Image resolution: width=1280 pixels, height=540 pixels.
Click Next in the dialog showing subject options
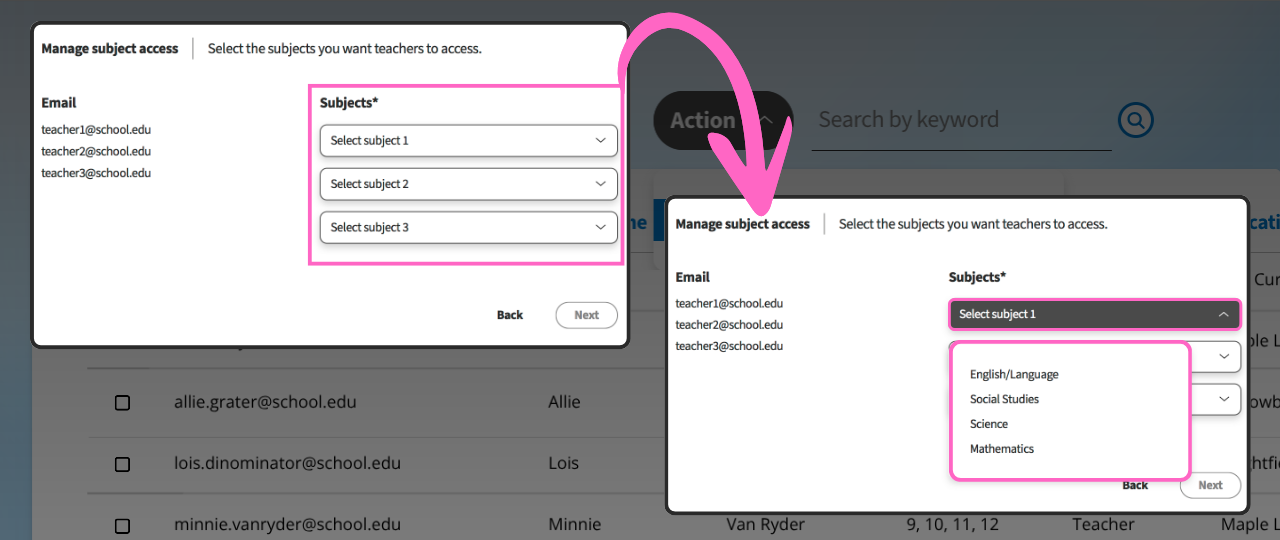point(1210,485)
